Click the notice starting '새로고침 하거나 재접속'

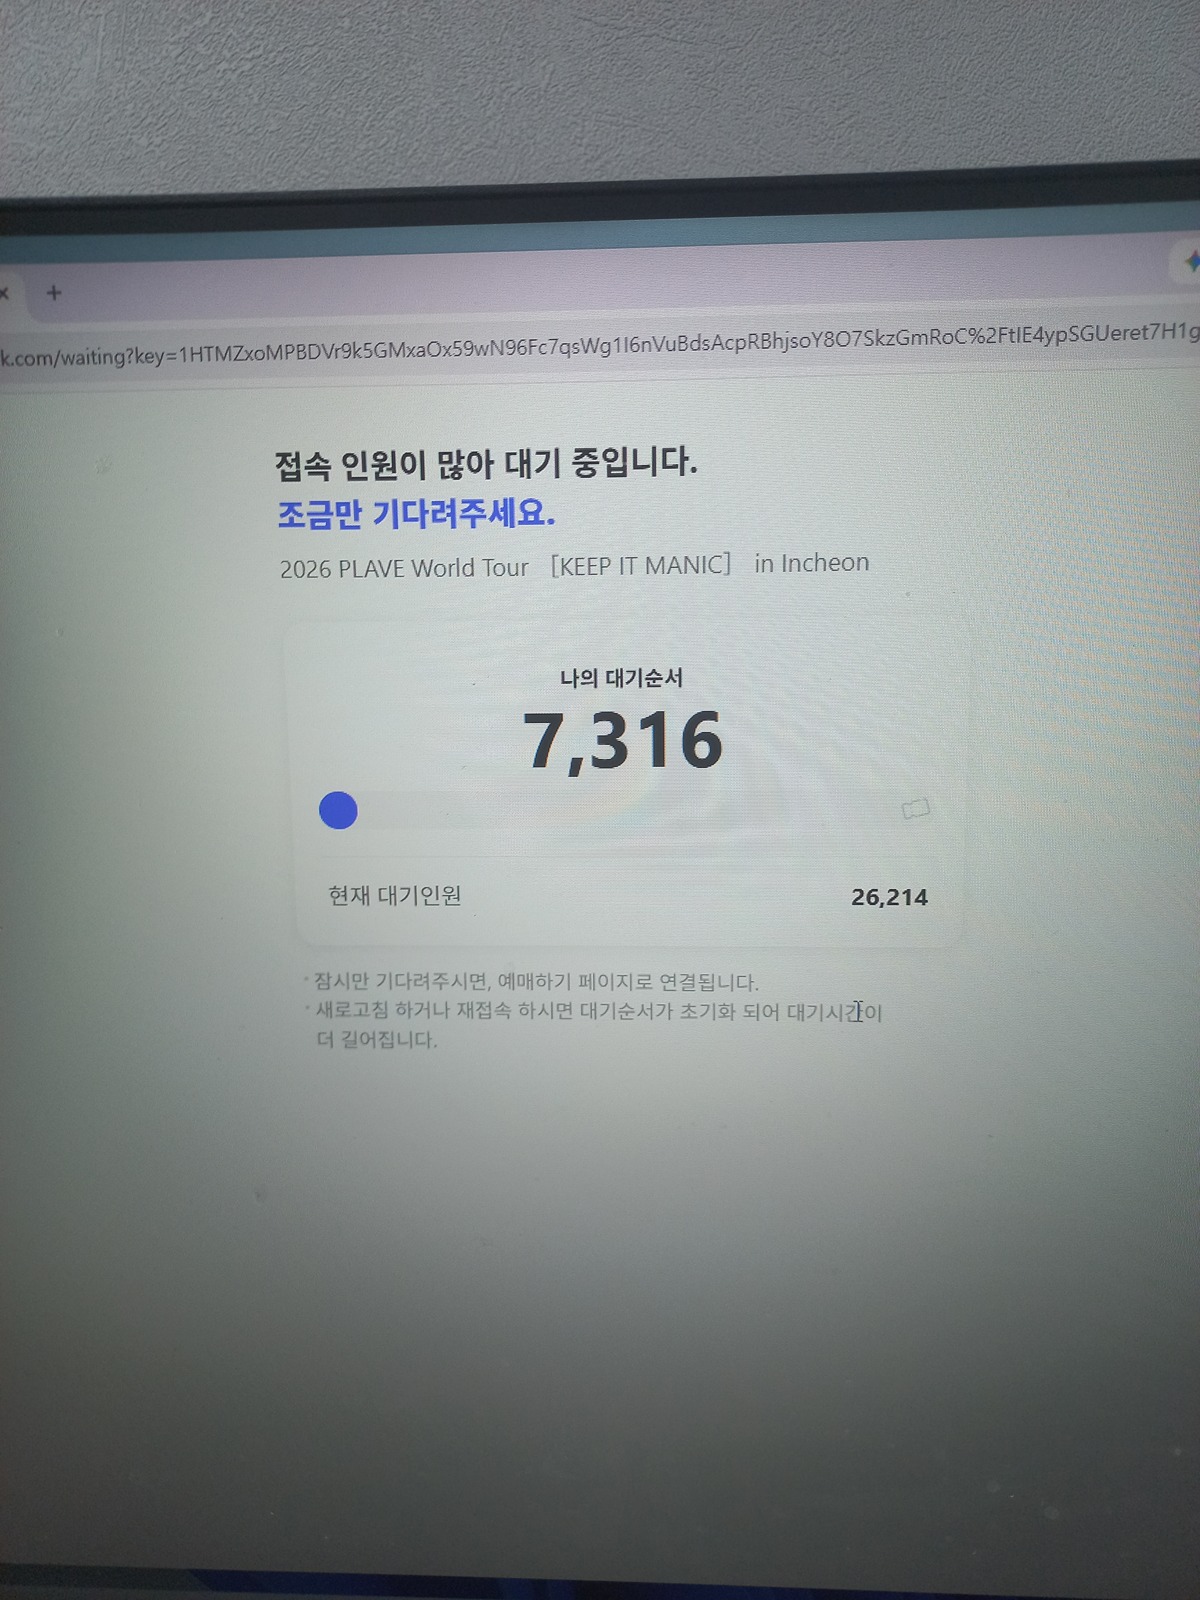tap(598, 1011)
